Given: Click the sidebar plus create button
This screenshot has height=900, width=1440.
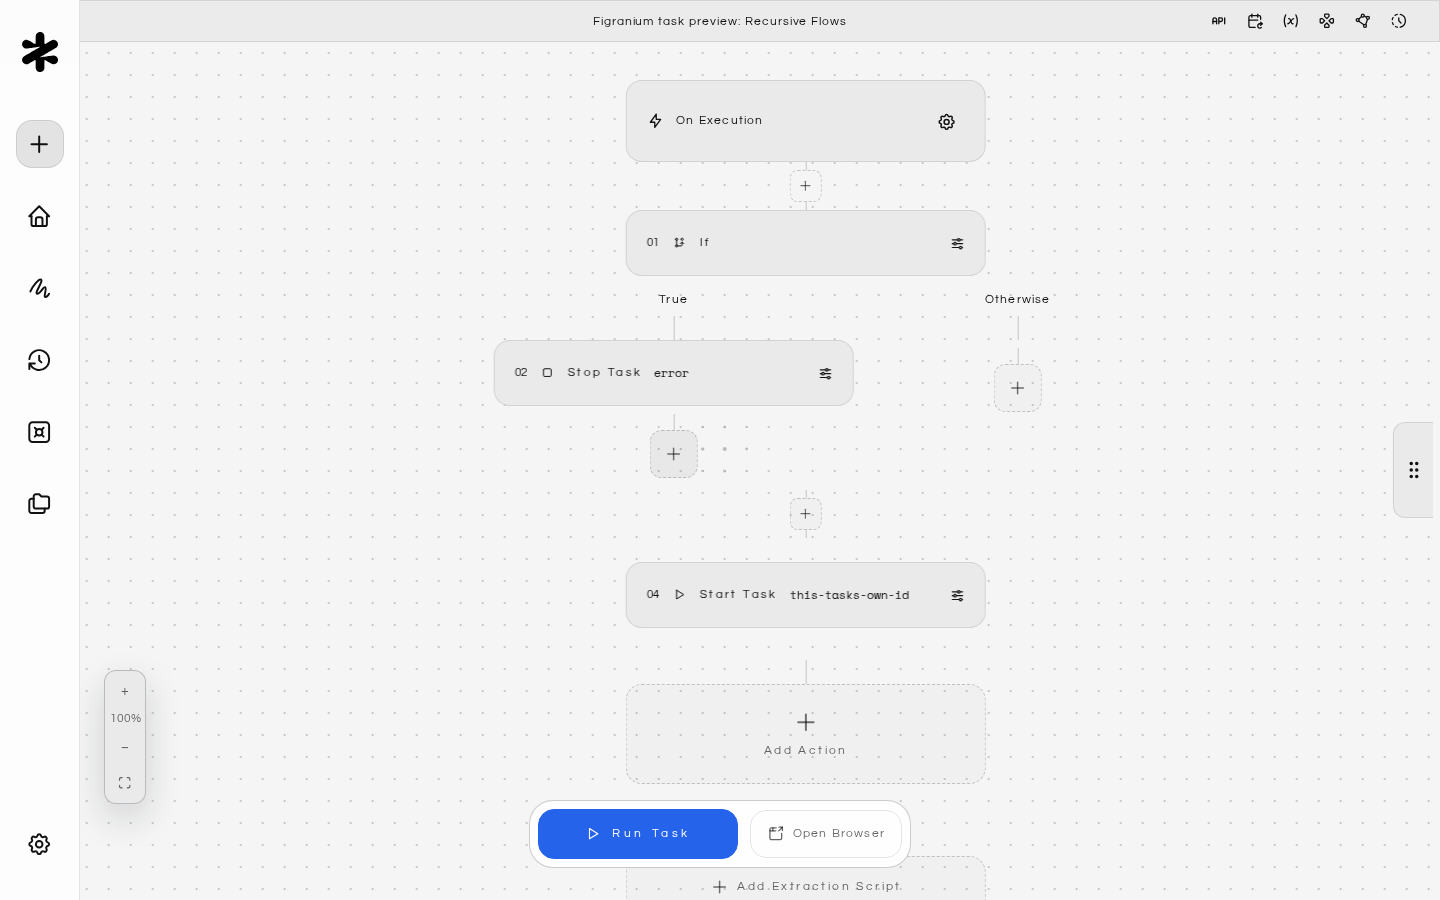Looking at the screenshot, I should click(x=40, y=144).
